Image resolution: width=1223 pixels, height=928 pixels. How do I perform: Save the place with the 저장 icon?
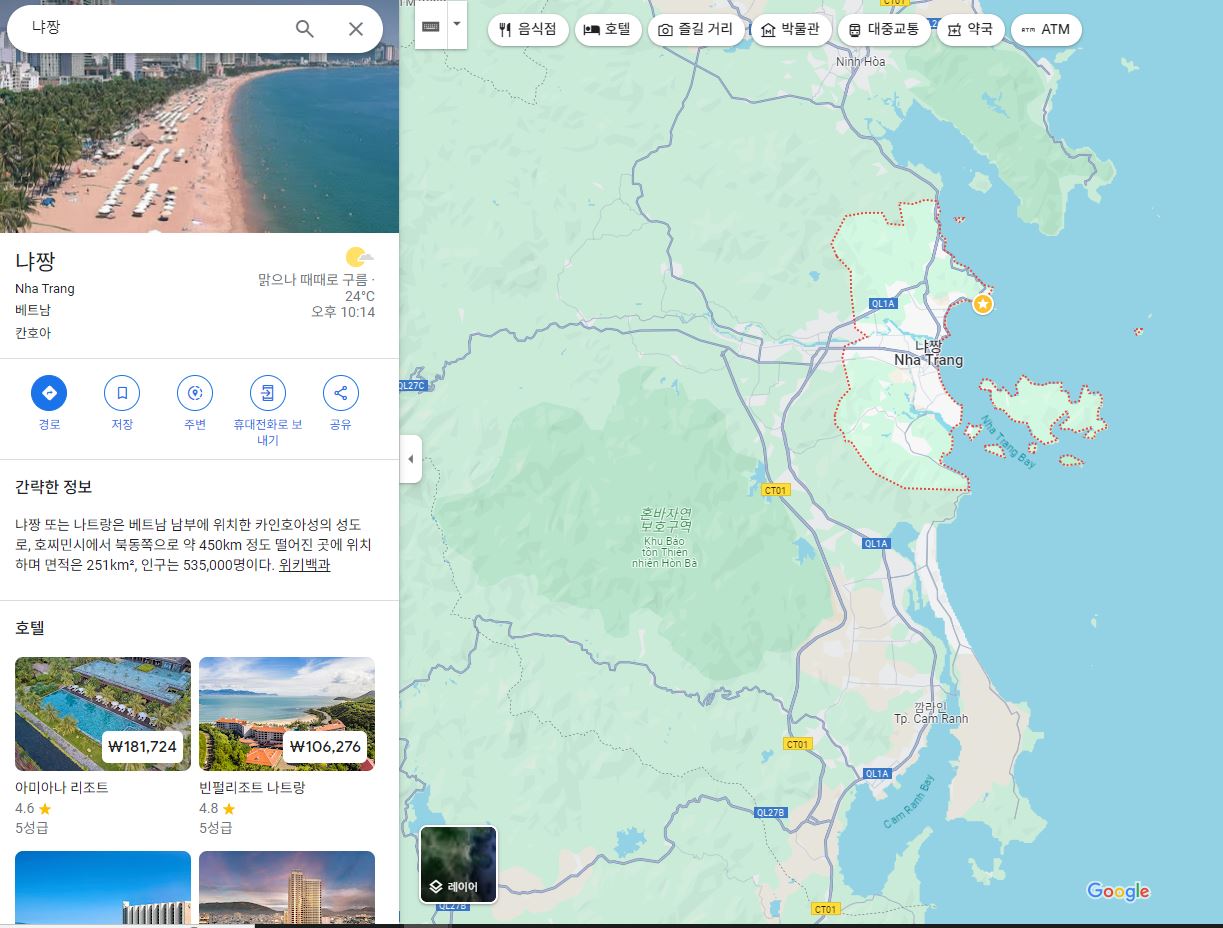tap(122, 393)
